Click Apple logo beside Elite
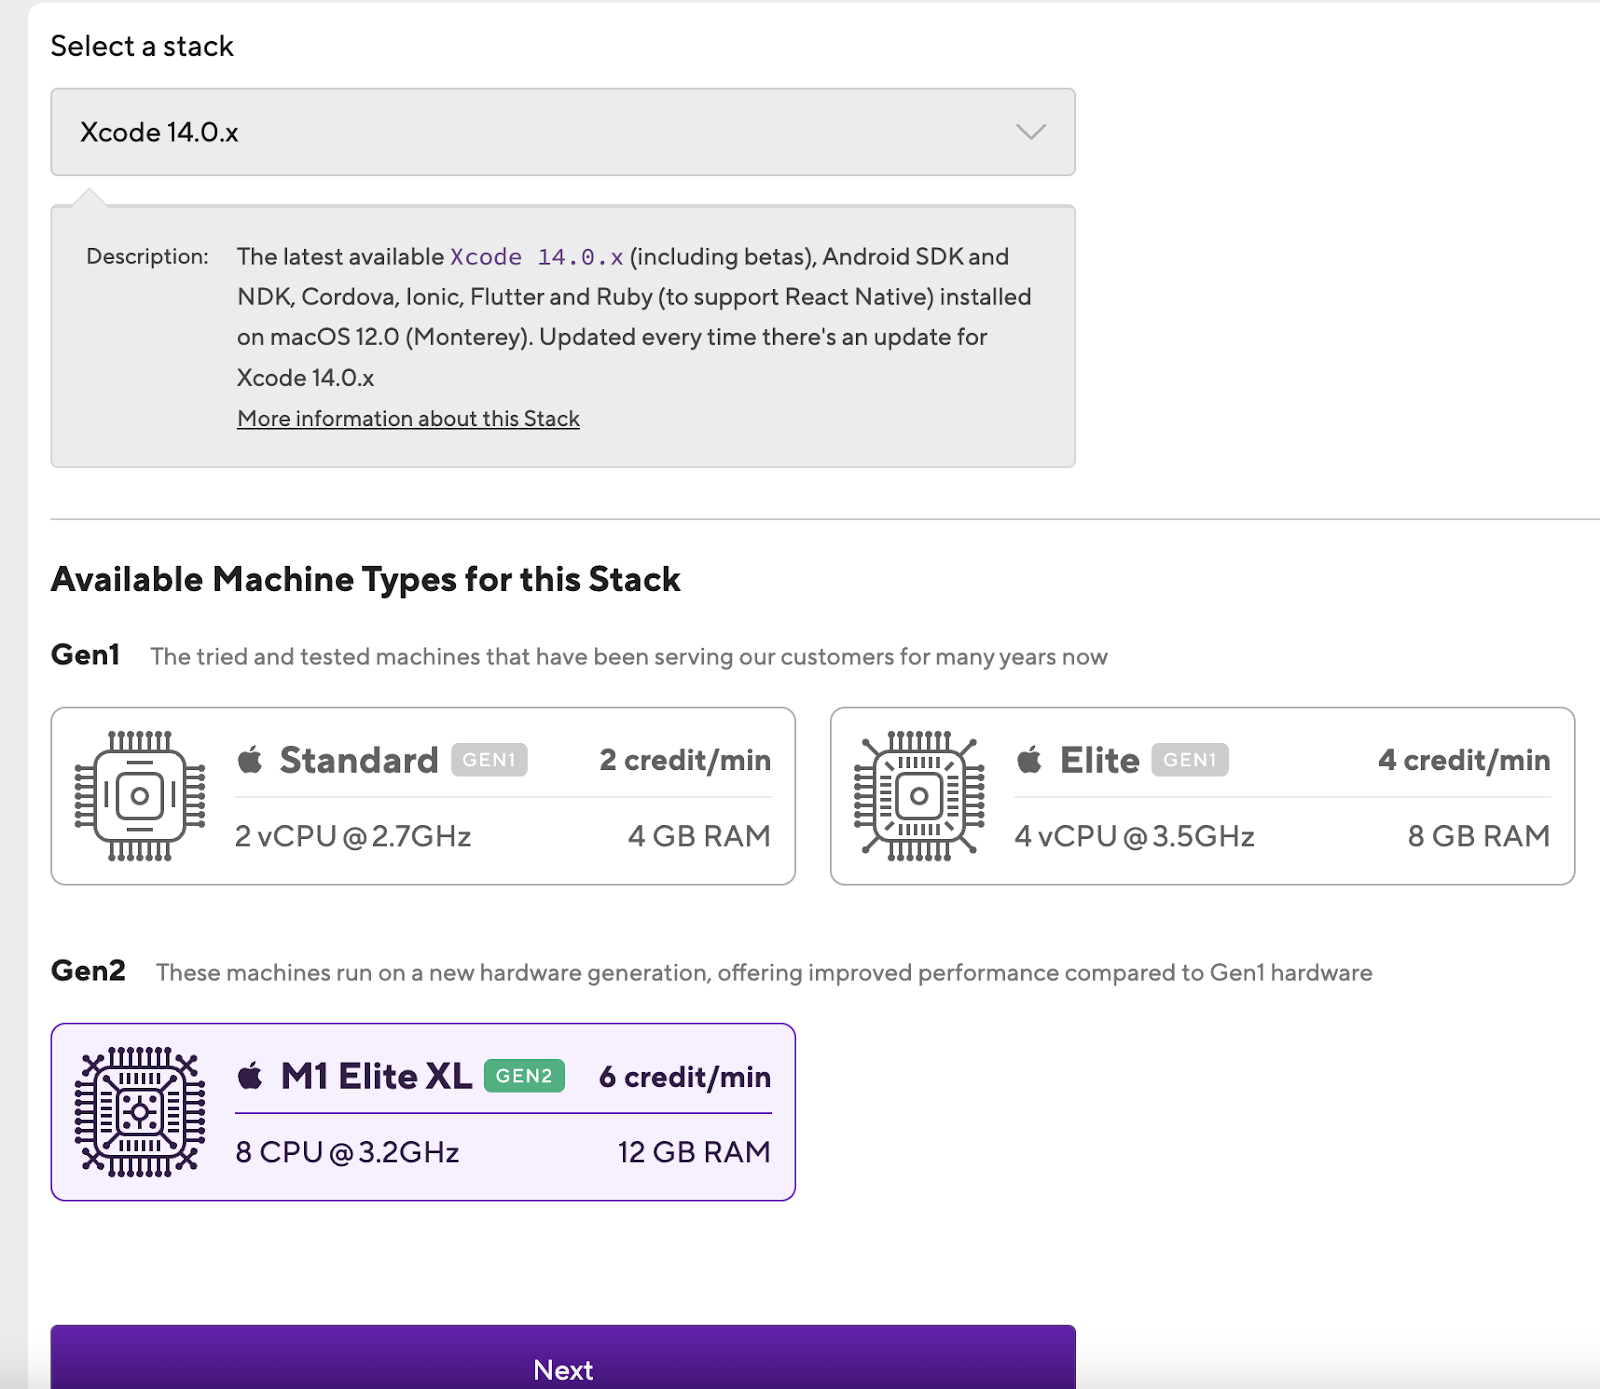 click(x=1029, y=760)
